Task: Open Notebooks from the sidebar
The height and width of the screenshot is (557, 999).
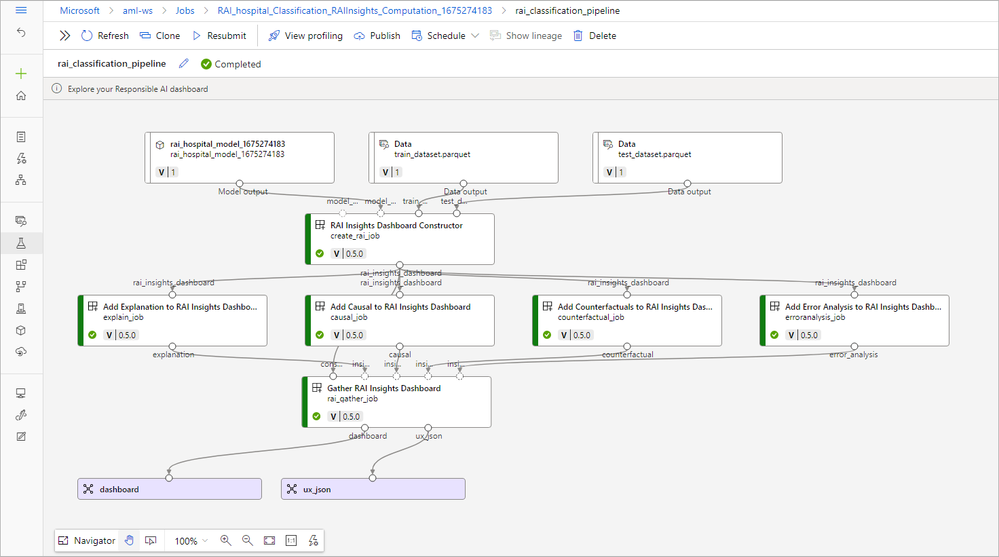Action: click(x=21, y=137)
